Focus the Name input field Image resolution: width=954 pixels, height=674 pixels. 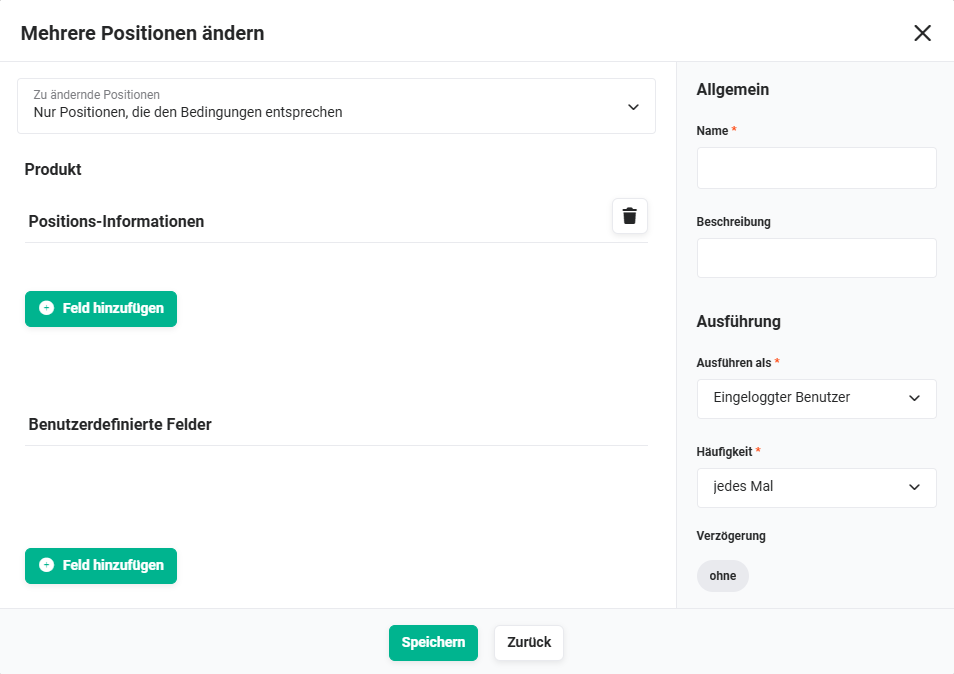click(x=816, y=168)
